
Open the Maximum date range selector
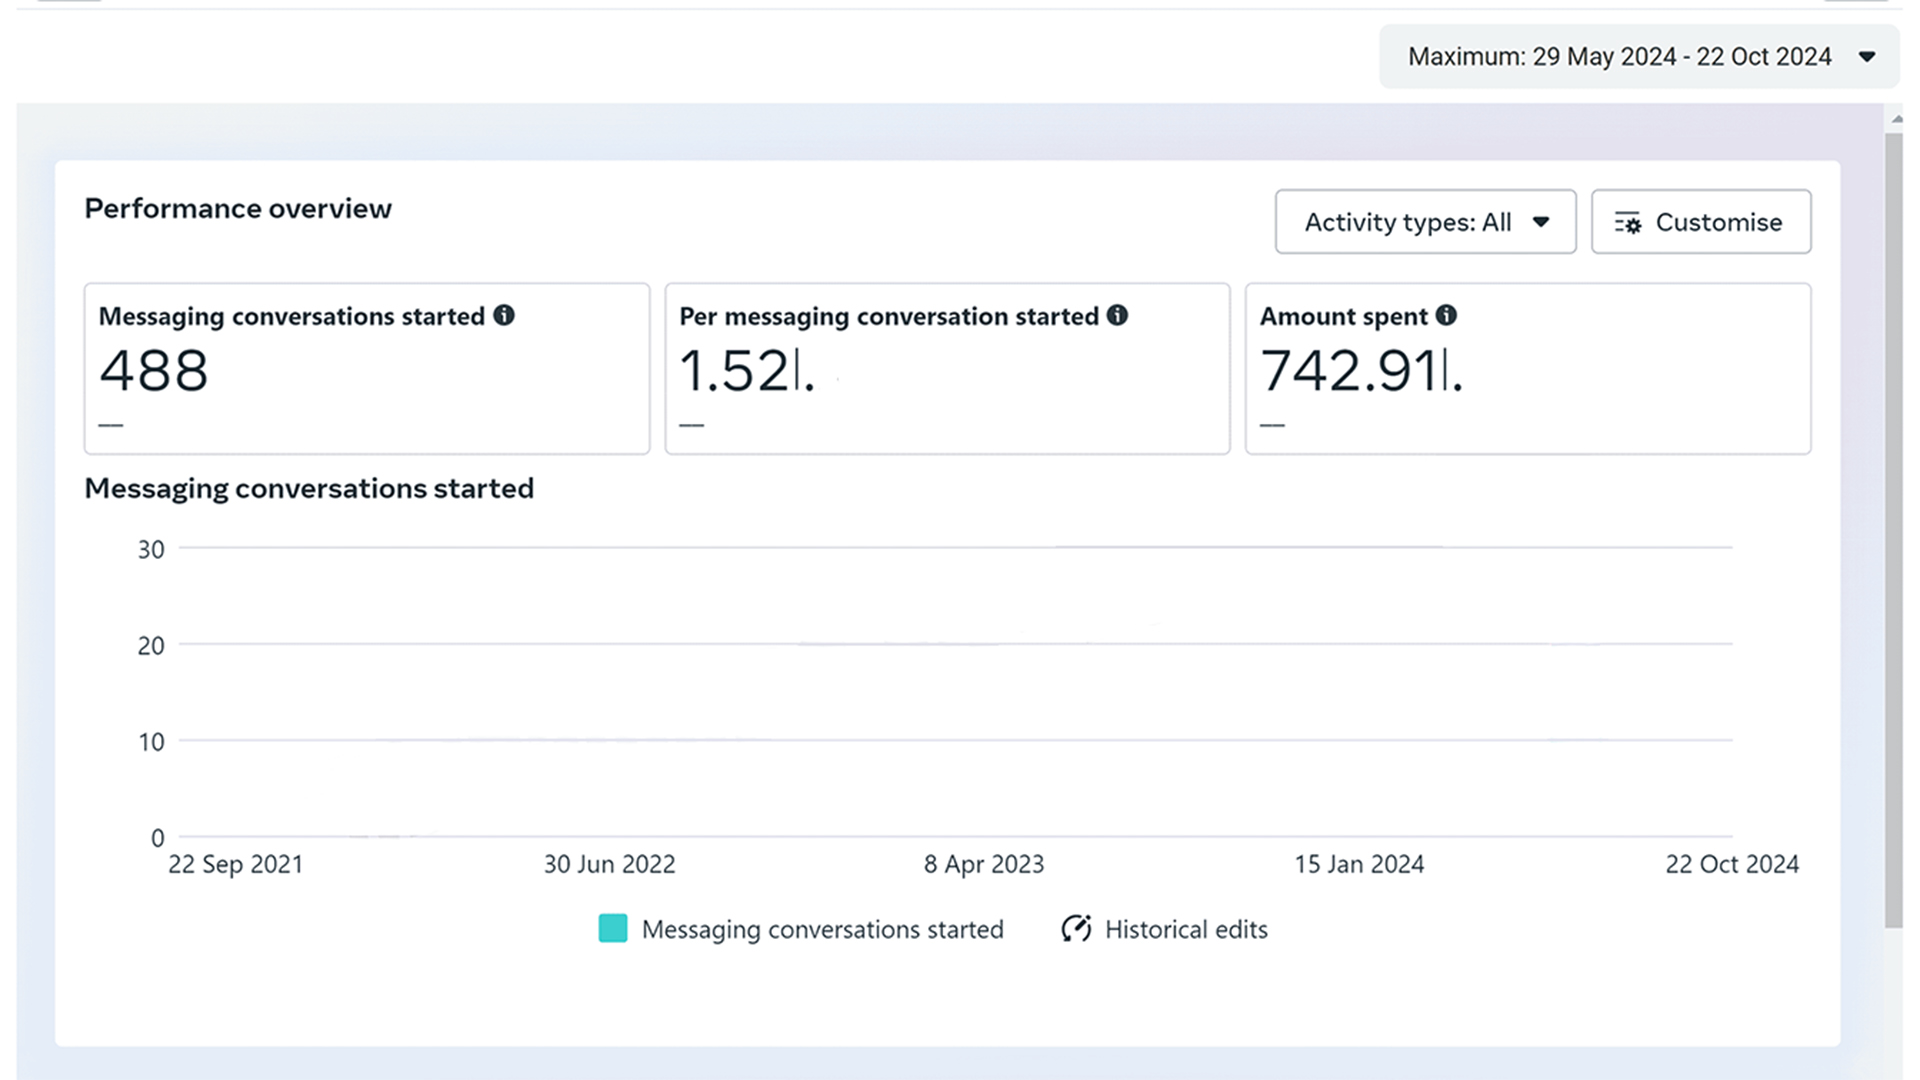click(x=1619, y=57)
